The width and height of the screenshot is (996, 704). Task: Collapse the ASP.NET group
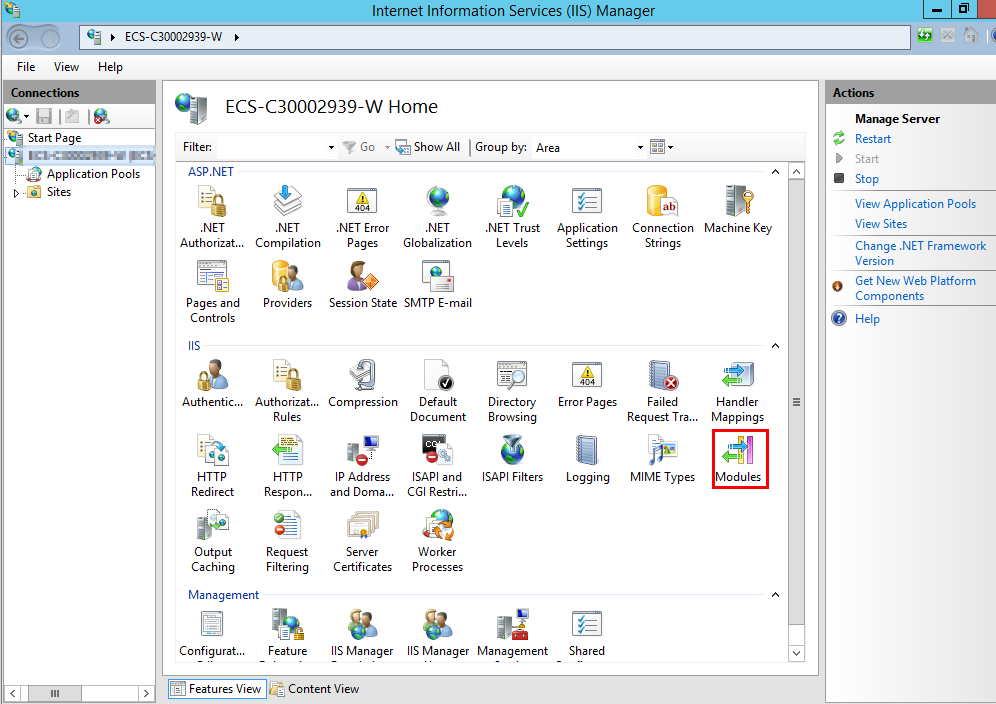pyautogui.click(x=775, y=172)
